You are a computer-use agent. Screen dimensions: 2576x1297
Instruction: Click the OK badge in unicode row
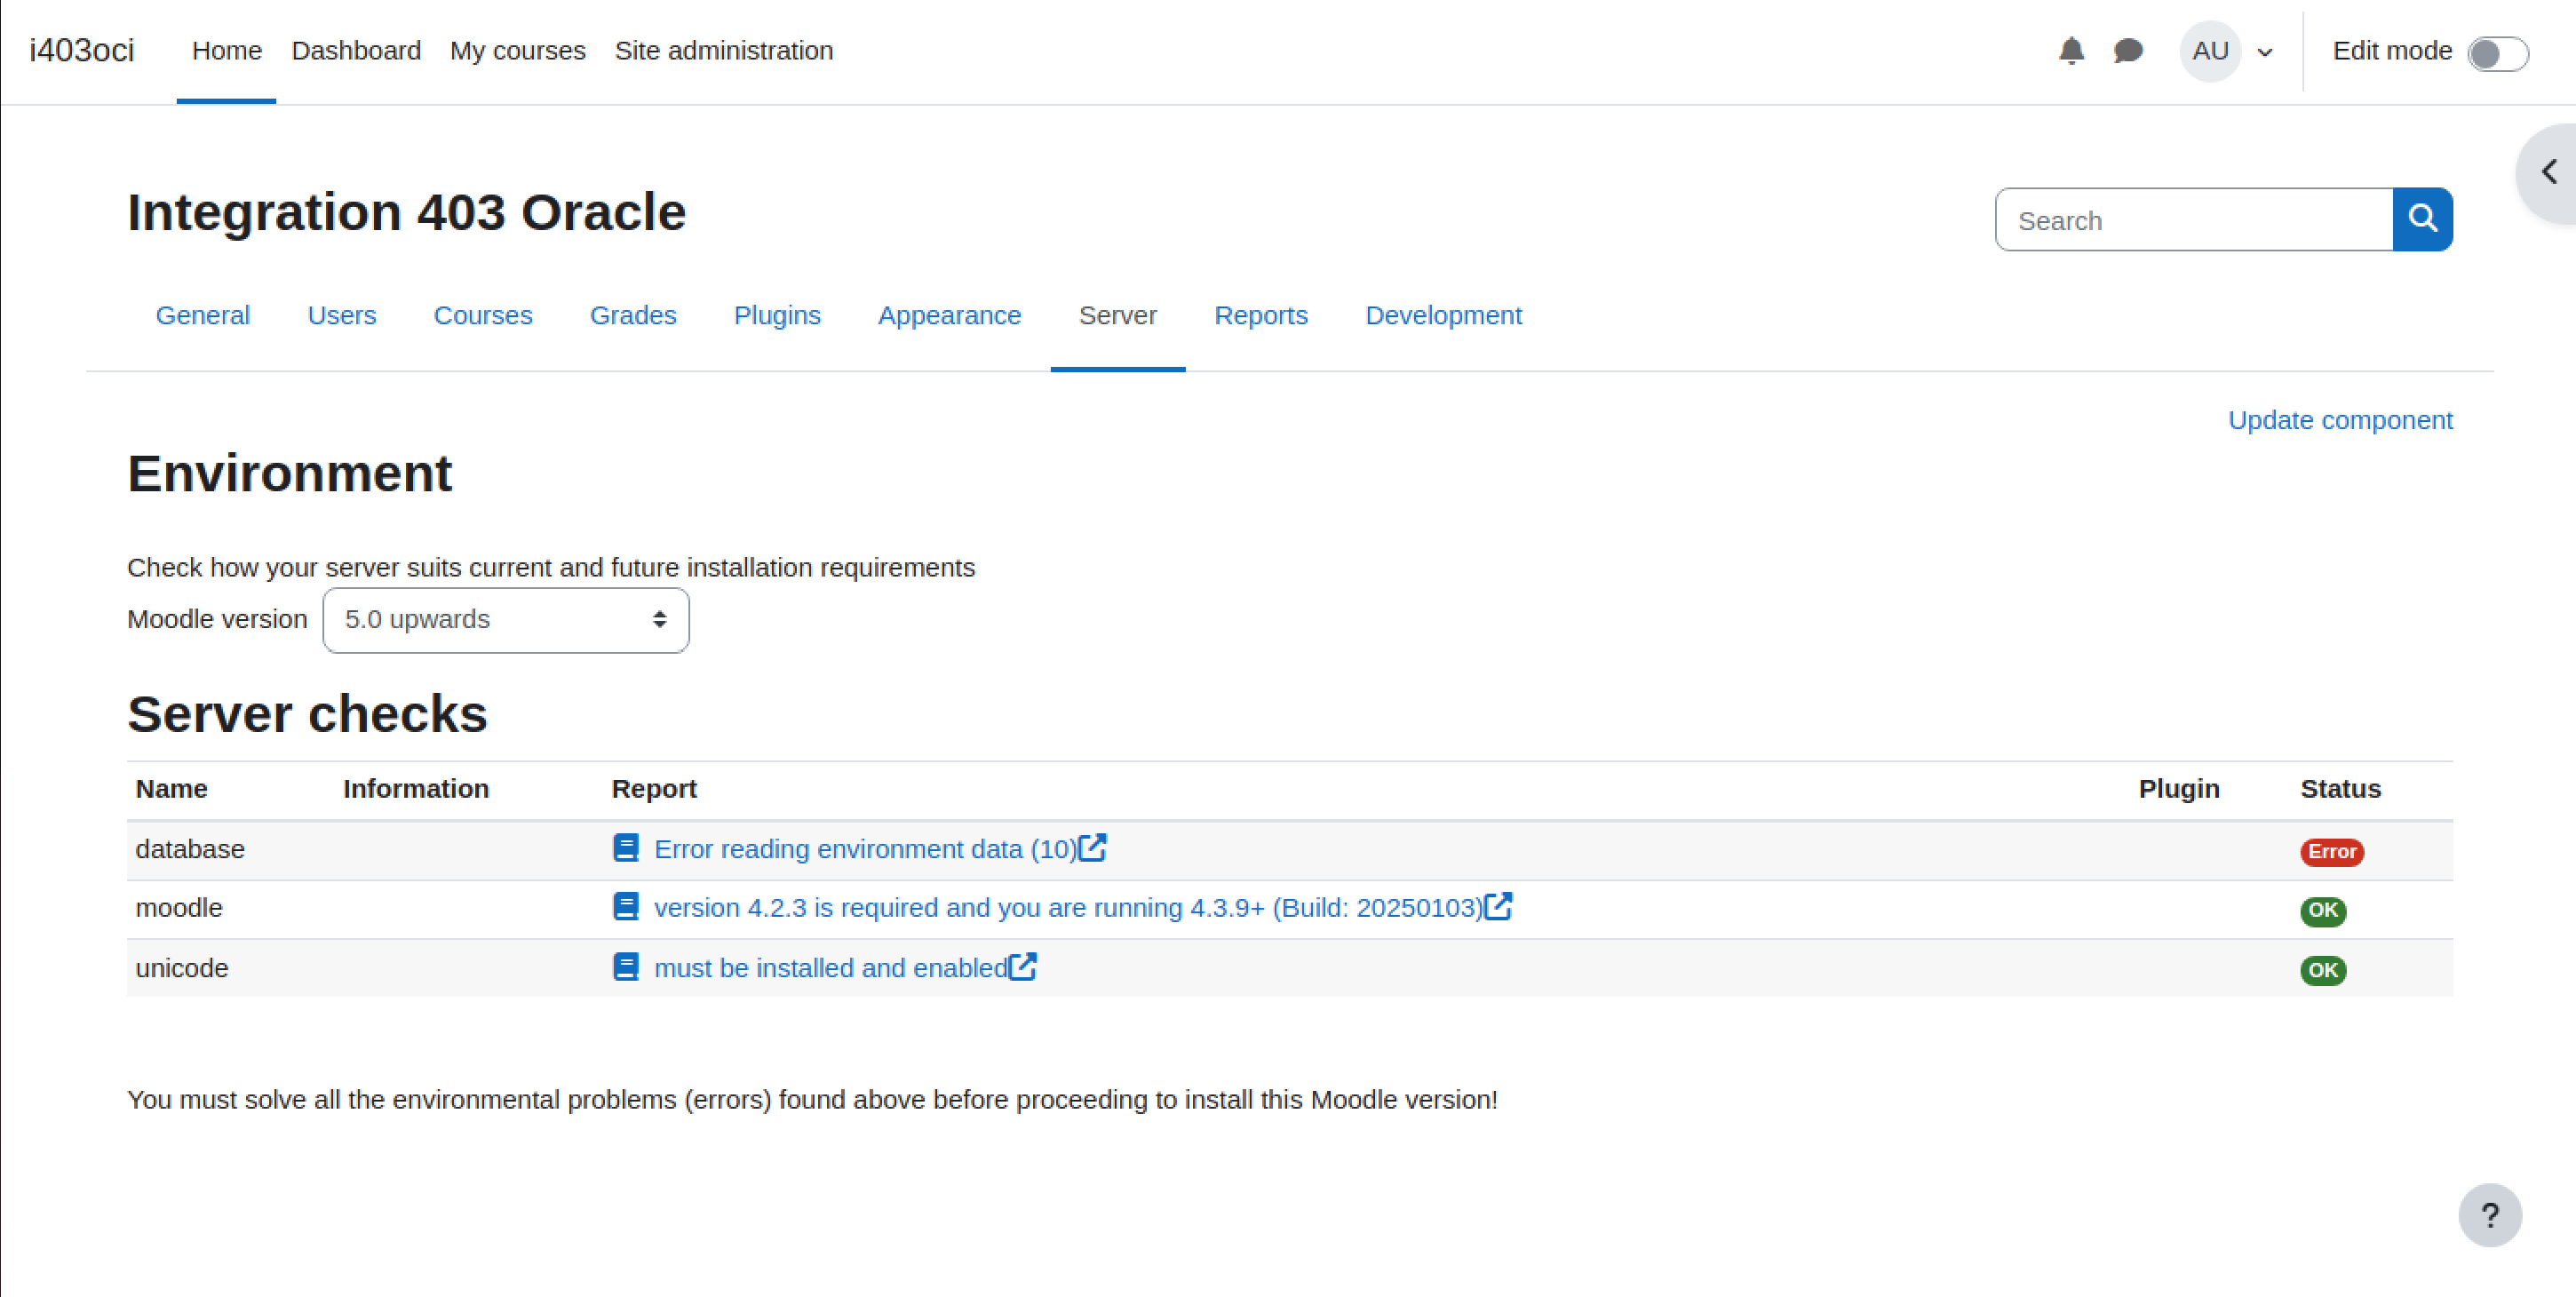2323,970
